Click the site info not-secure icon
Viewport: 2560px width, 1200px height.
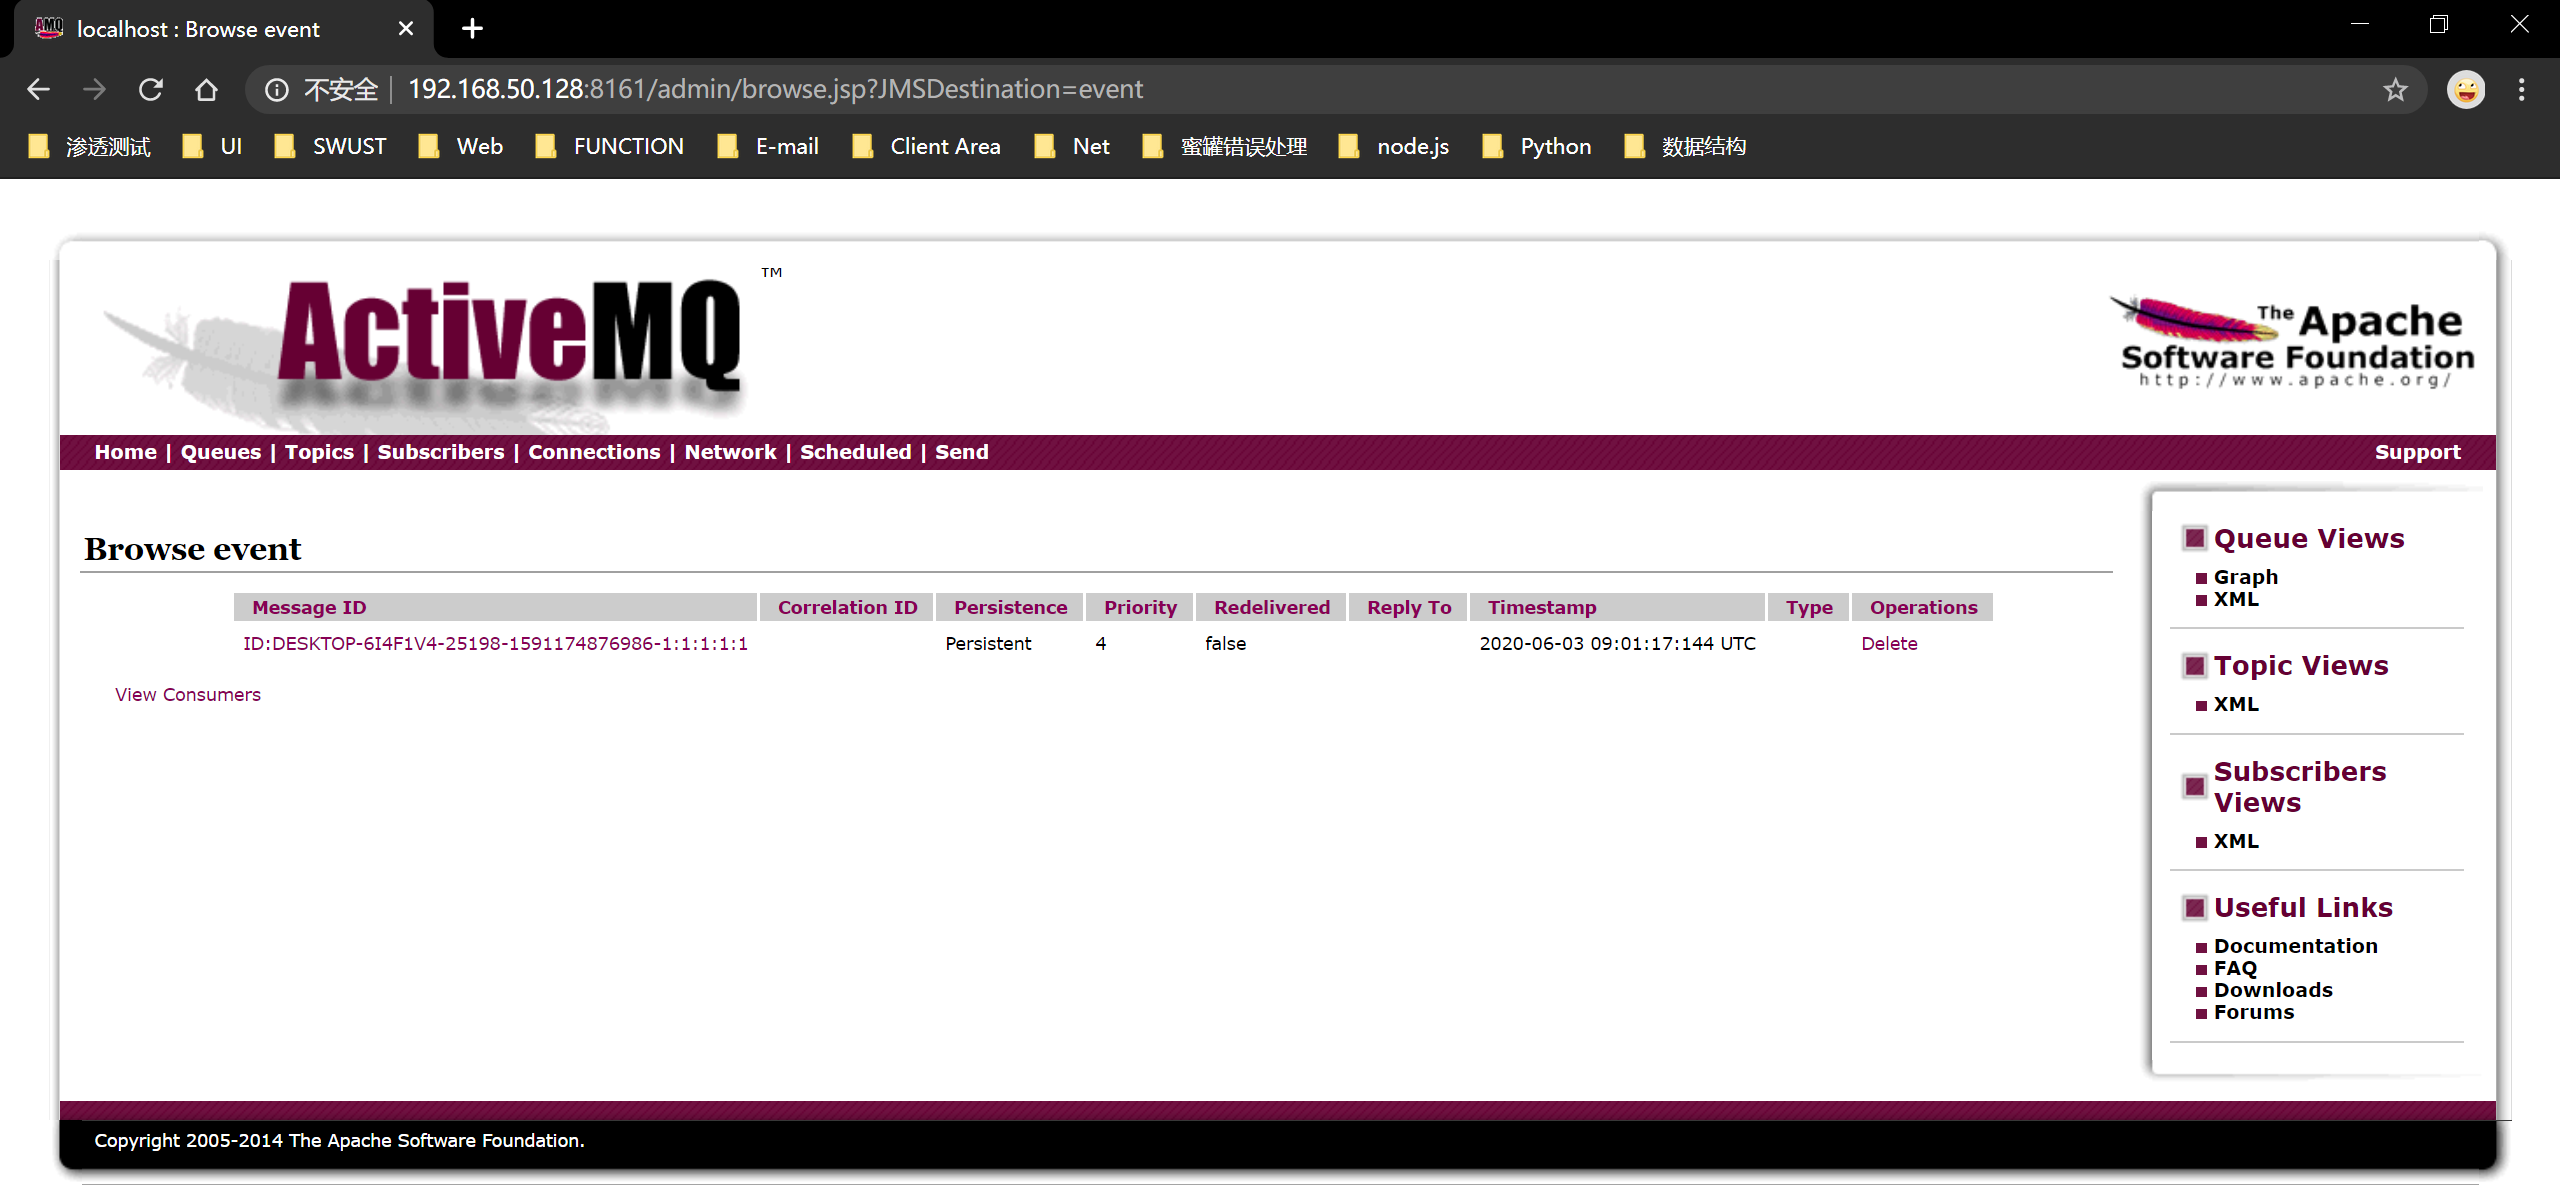tap(277, 90)
